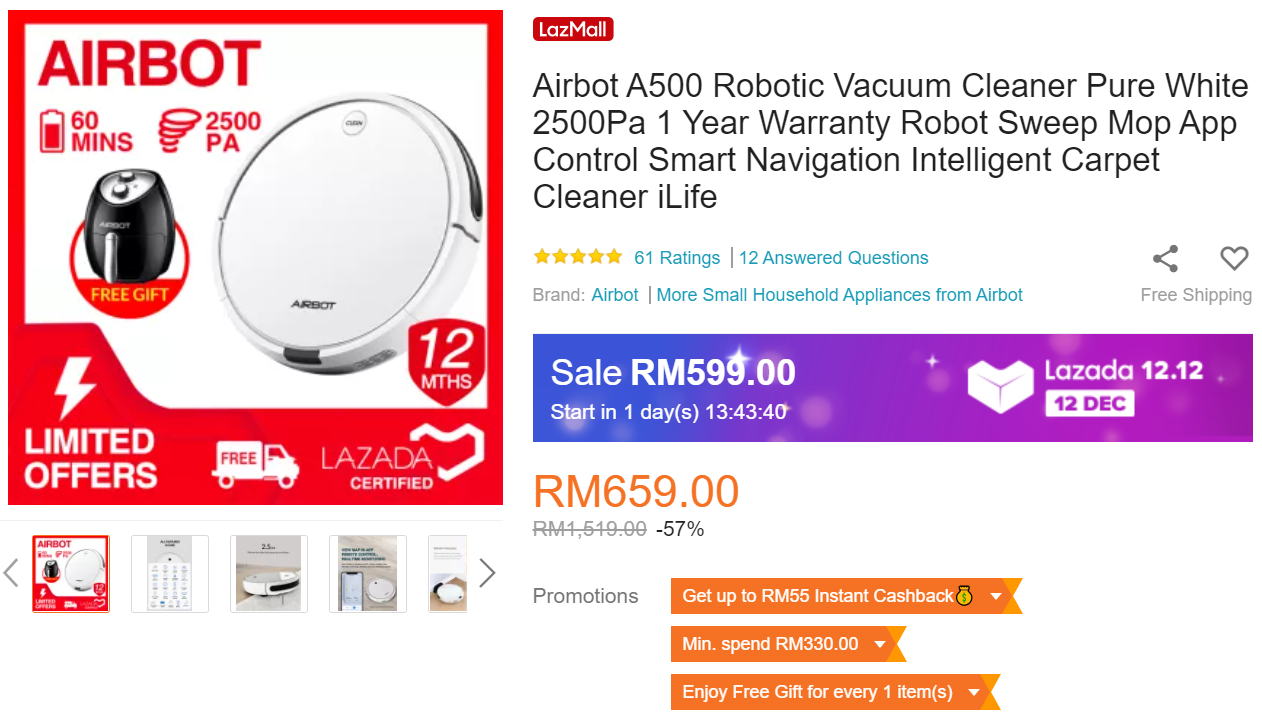Click the LazMall badge
Viewport: 1262px width, 716px height.
point(573,29)
